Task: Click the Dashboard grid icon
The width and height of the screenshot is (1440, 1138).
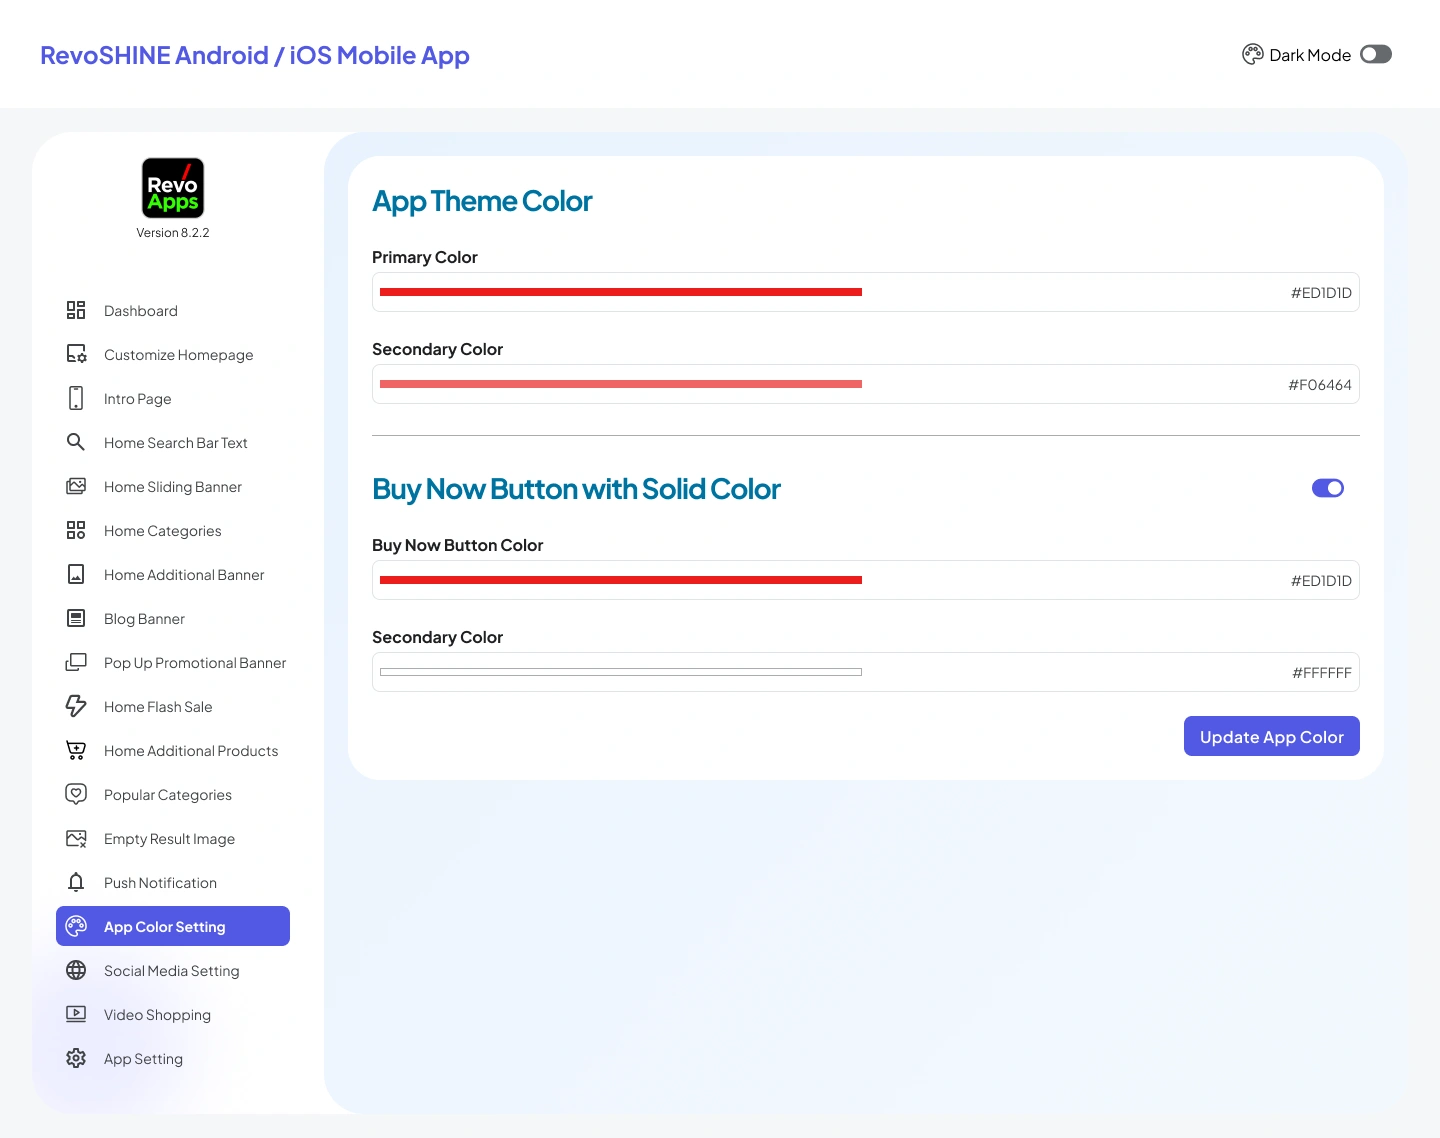Action: tap(76, 310)
